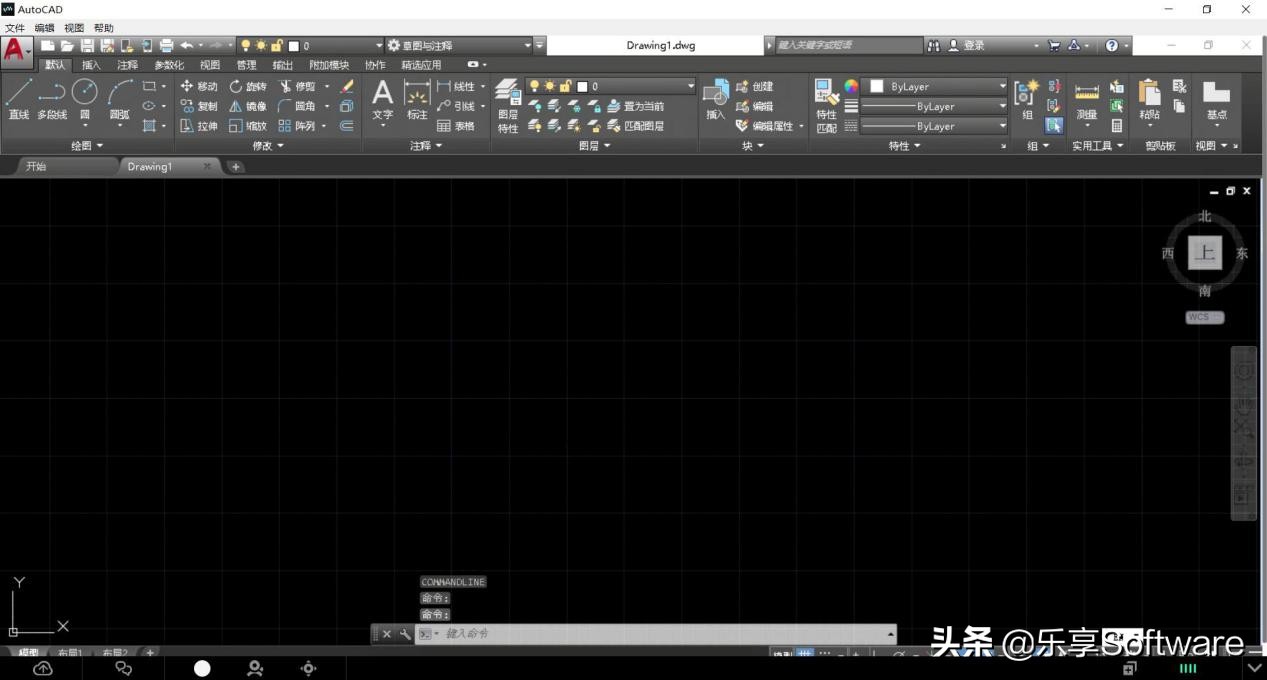Toggle the layer light bulb visibility icon
1267x680 pixels.
pyautogui.click(x=533, y=86)
